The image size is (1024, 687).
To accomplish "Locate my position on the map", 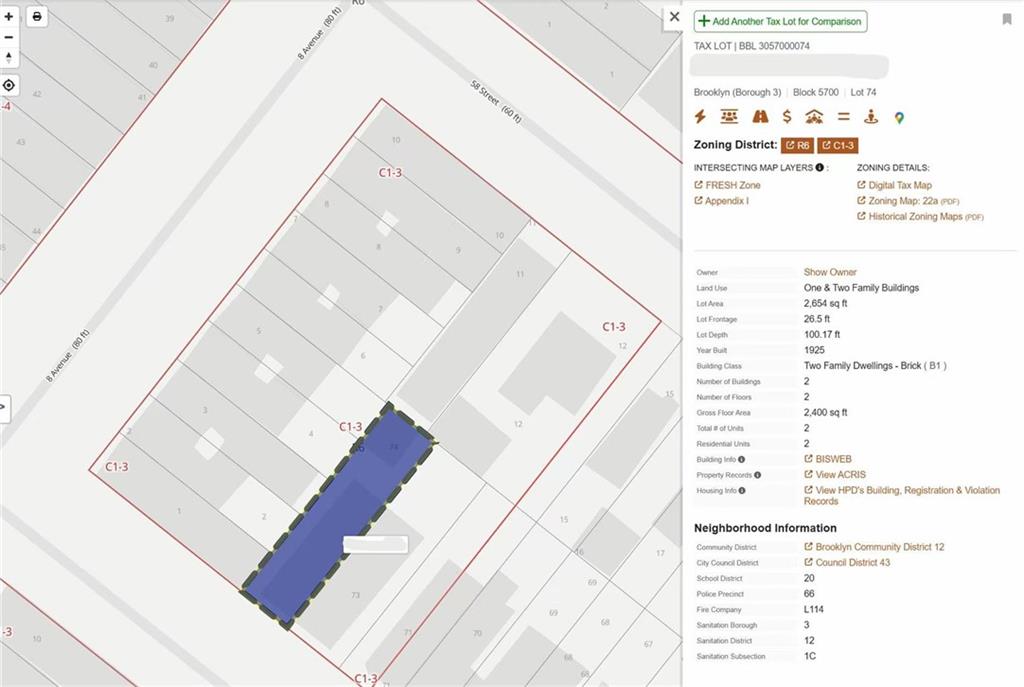I will (x=8, y=86).
